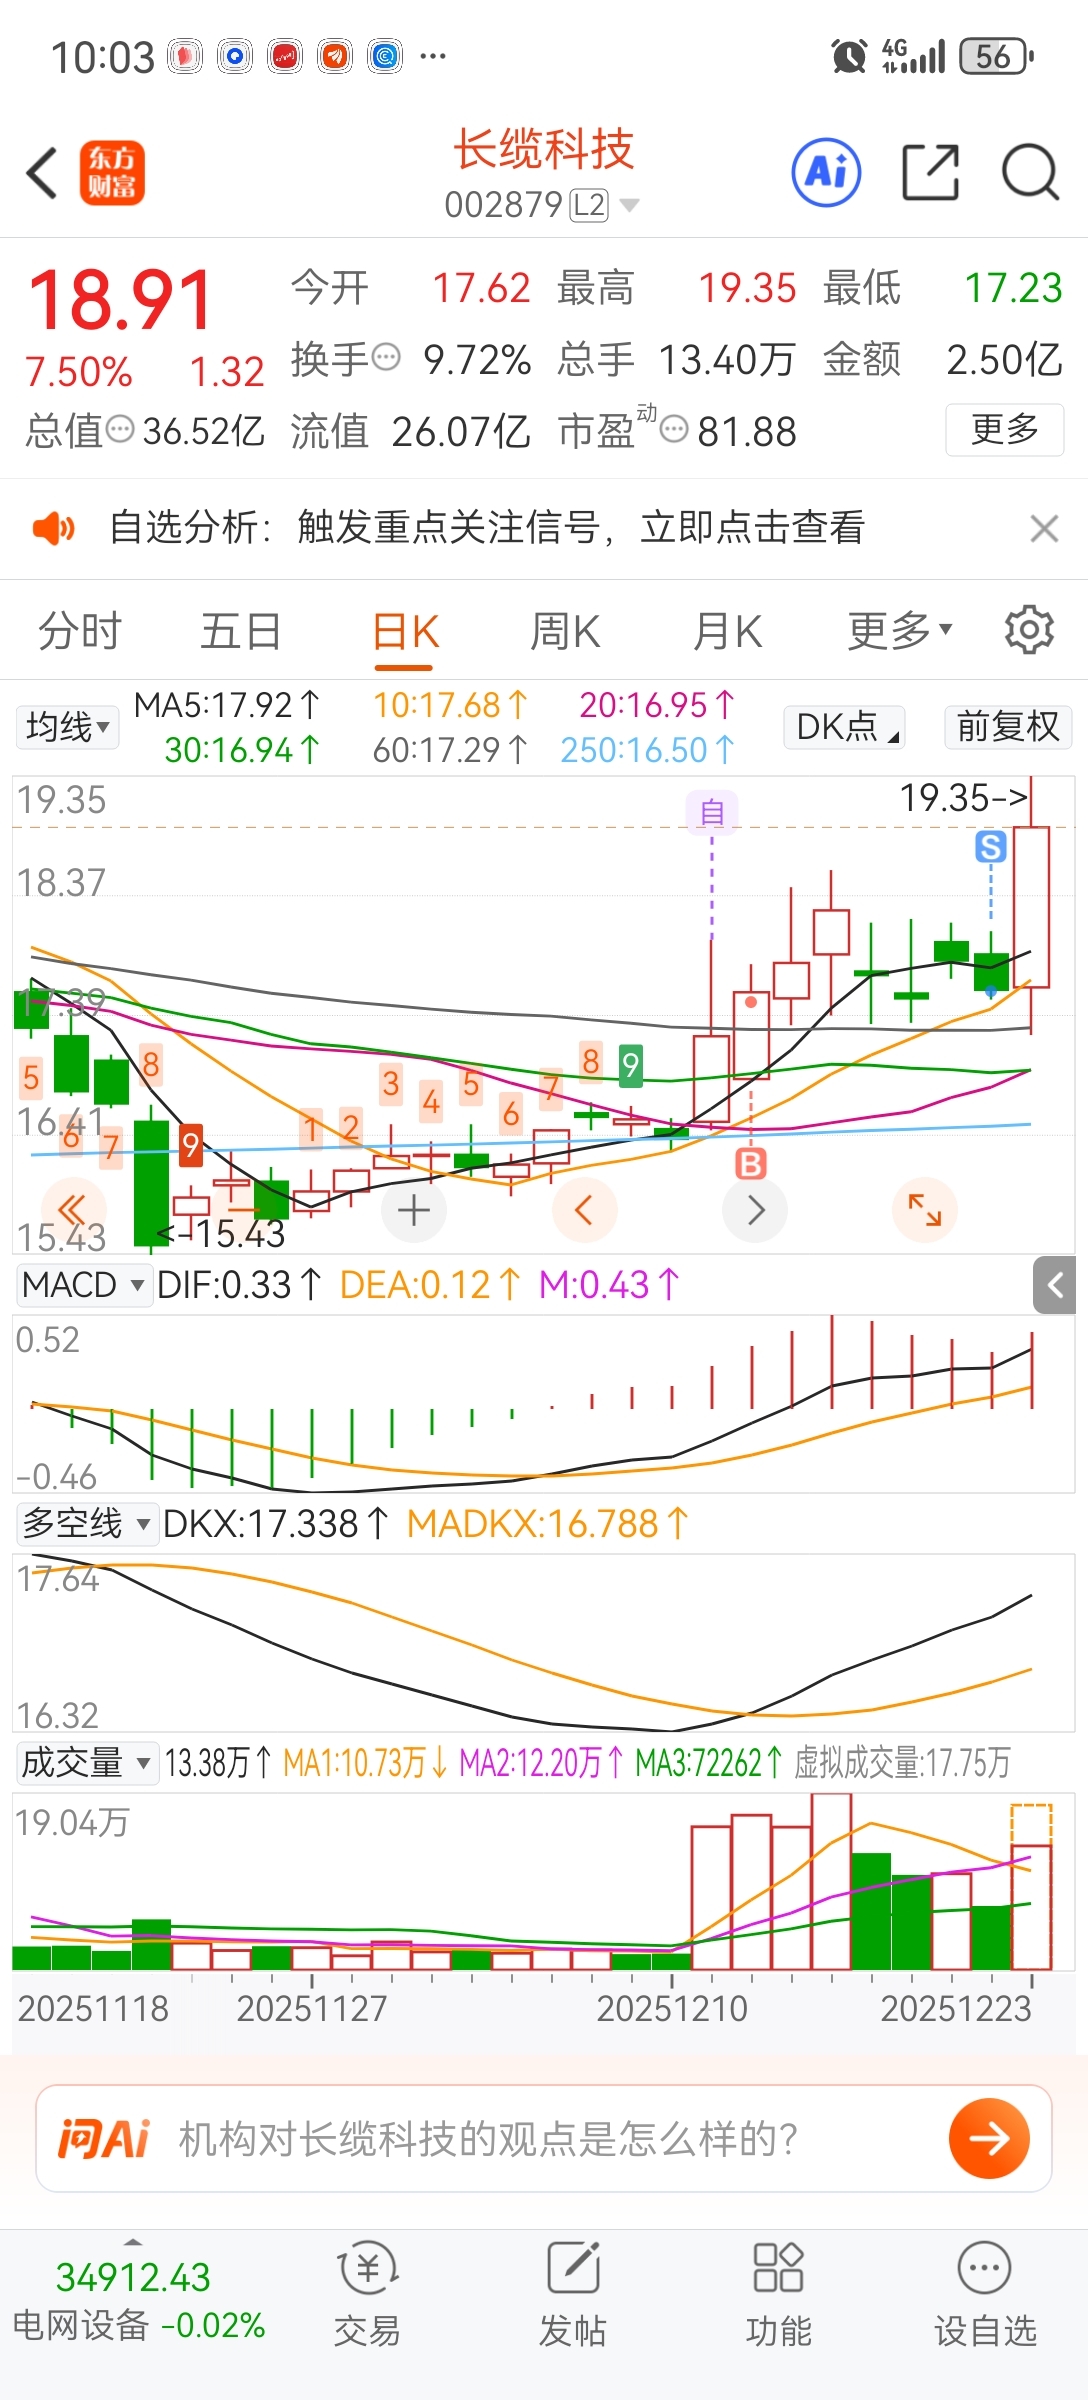Tap the battery indicator showing 56
Image resolution: width=1088 pixels, height=2400 pixels.
click(x=996, y=56)
